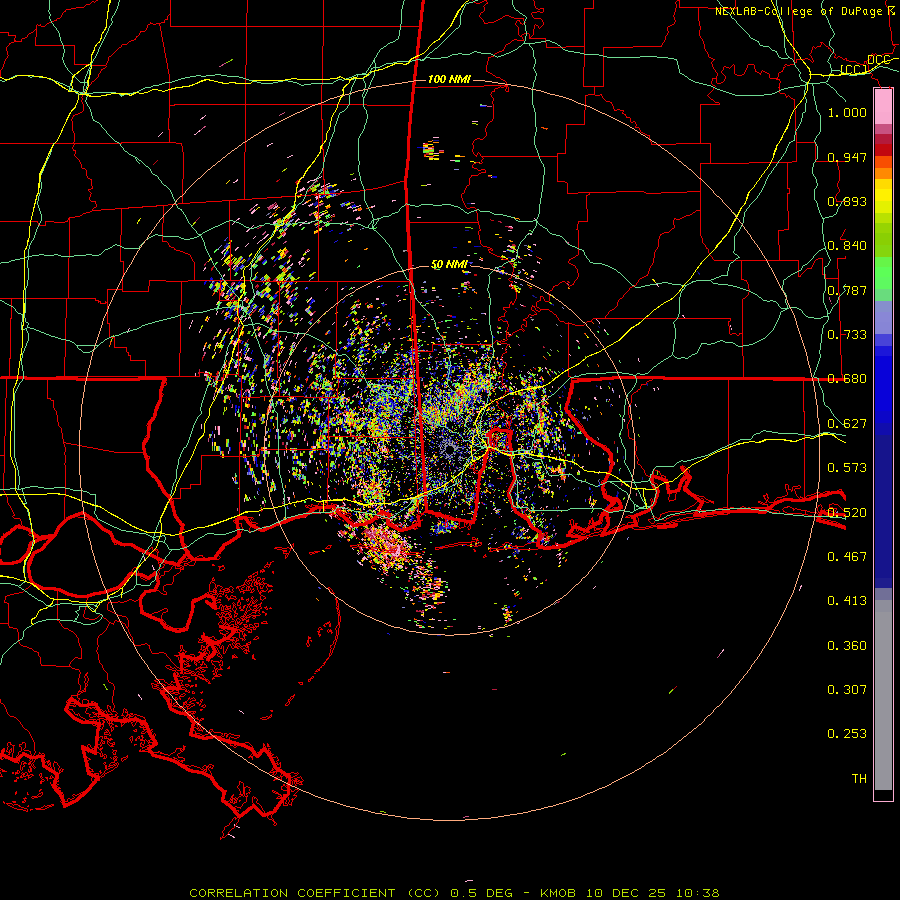
Task: Click the 0.680 legend value
Action: (x=847, y=379)
